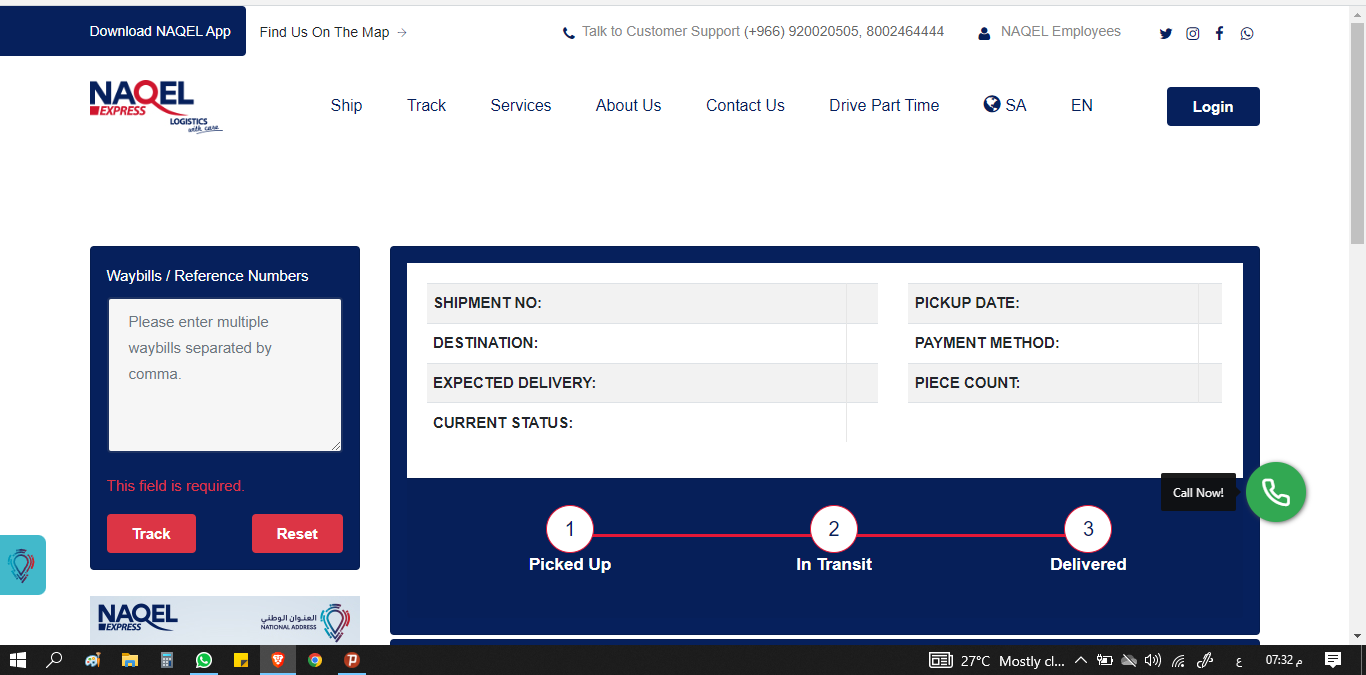Click step 1 Picked Up circle
Viewport: 1366px width, 675px height.
(570, 529)
